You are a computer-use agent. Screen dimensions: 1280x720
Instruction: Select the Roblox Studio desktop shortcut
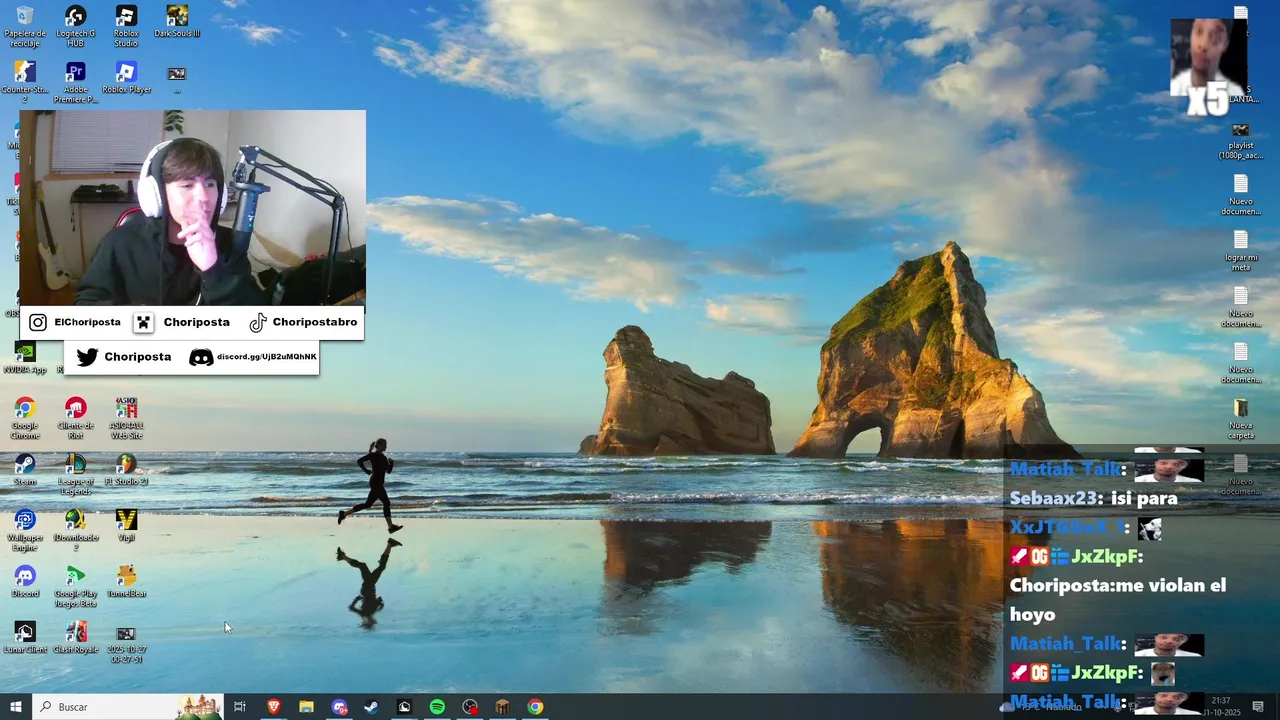[x=126, y=26]
